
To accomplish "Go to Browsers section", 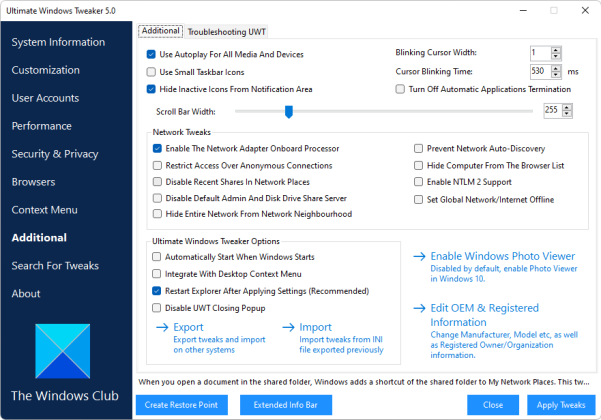I will [33, 182].
